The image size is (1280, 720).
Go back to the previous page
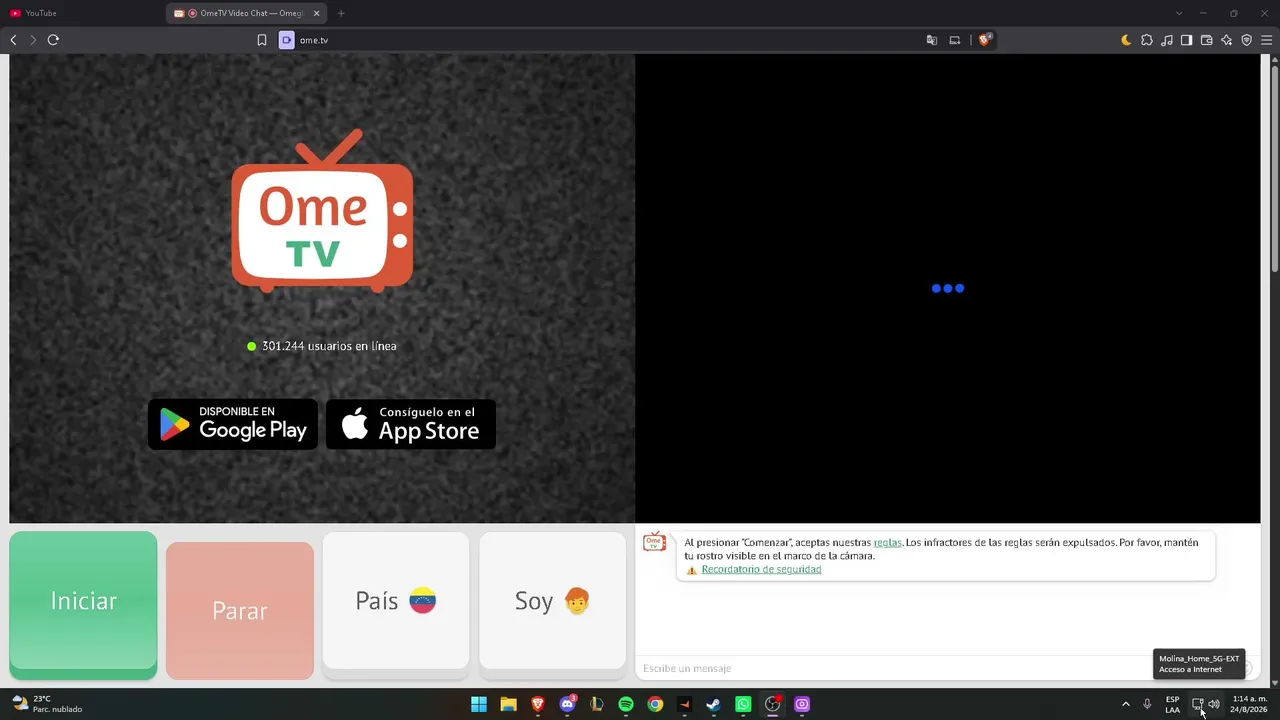[x=13, y=40]
